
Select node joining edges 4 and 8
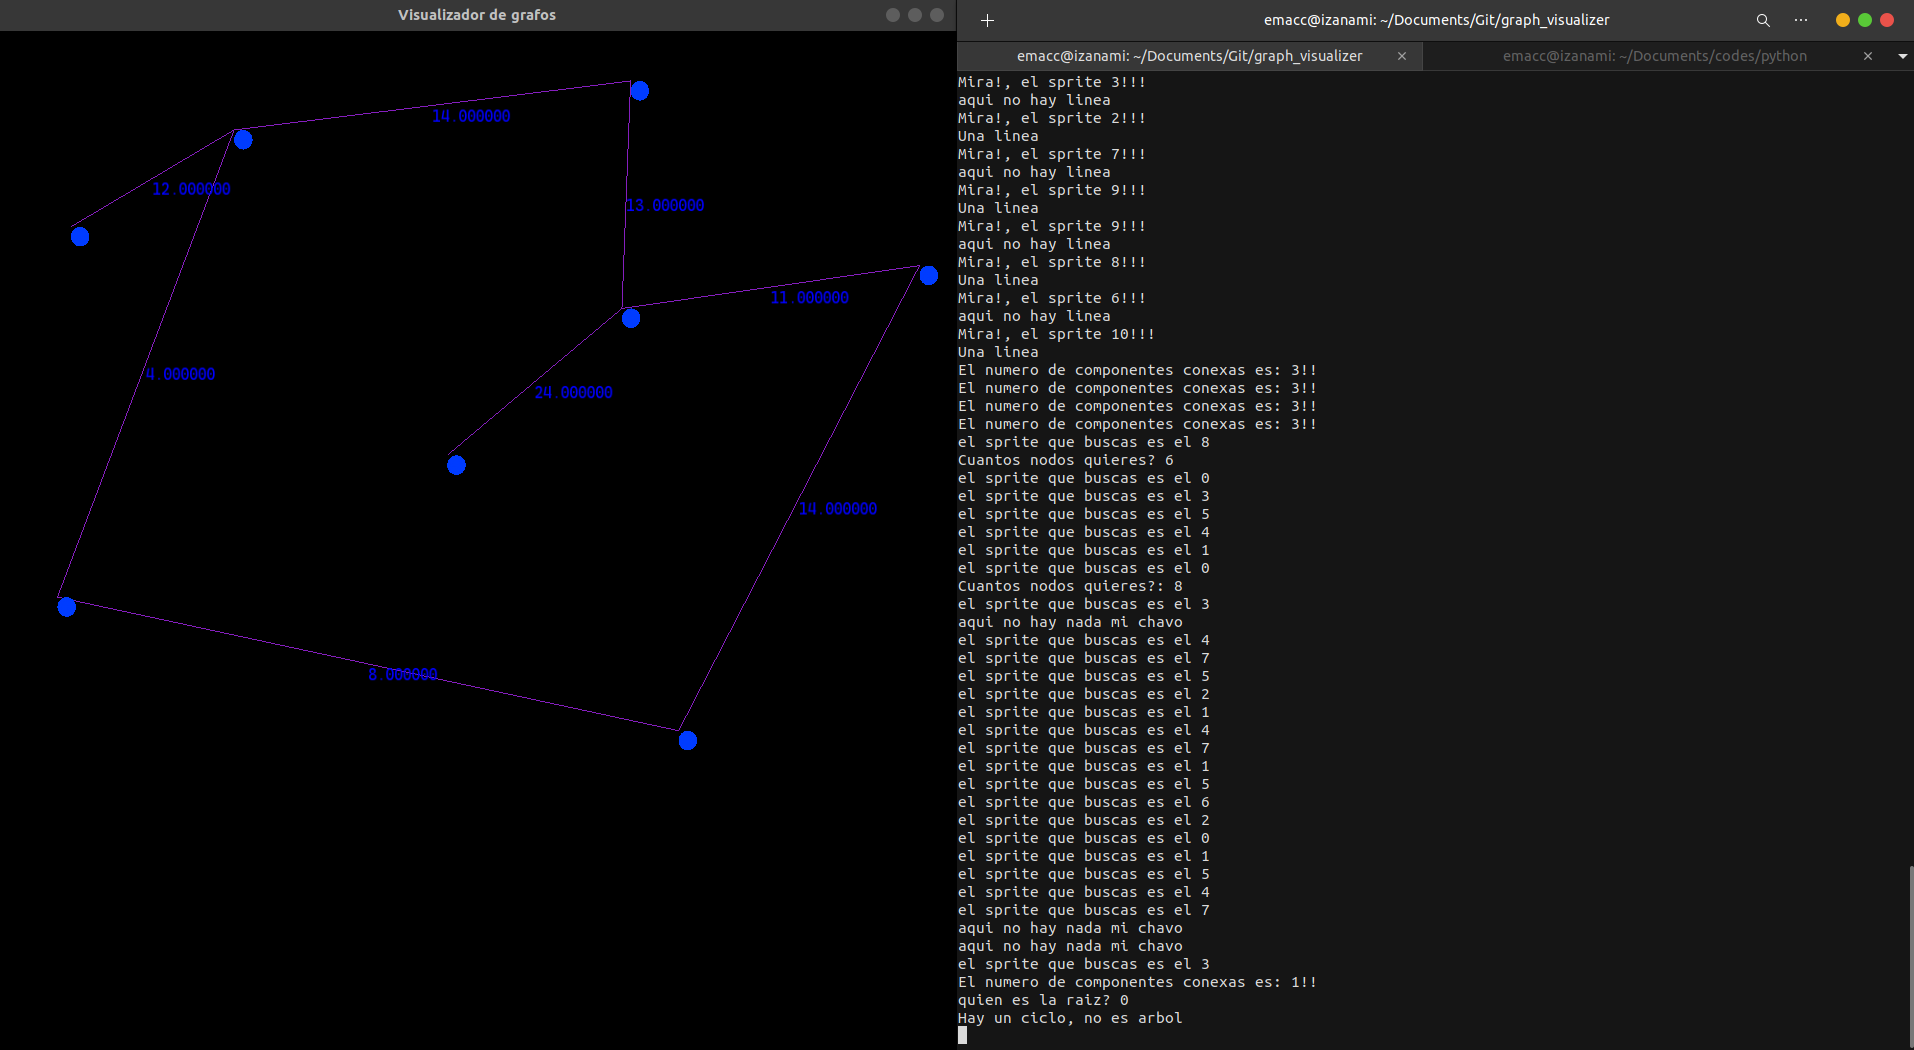click(x=67, y=607)
